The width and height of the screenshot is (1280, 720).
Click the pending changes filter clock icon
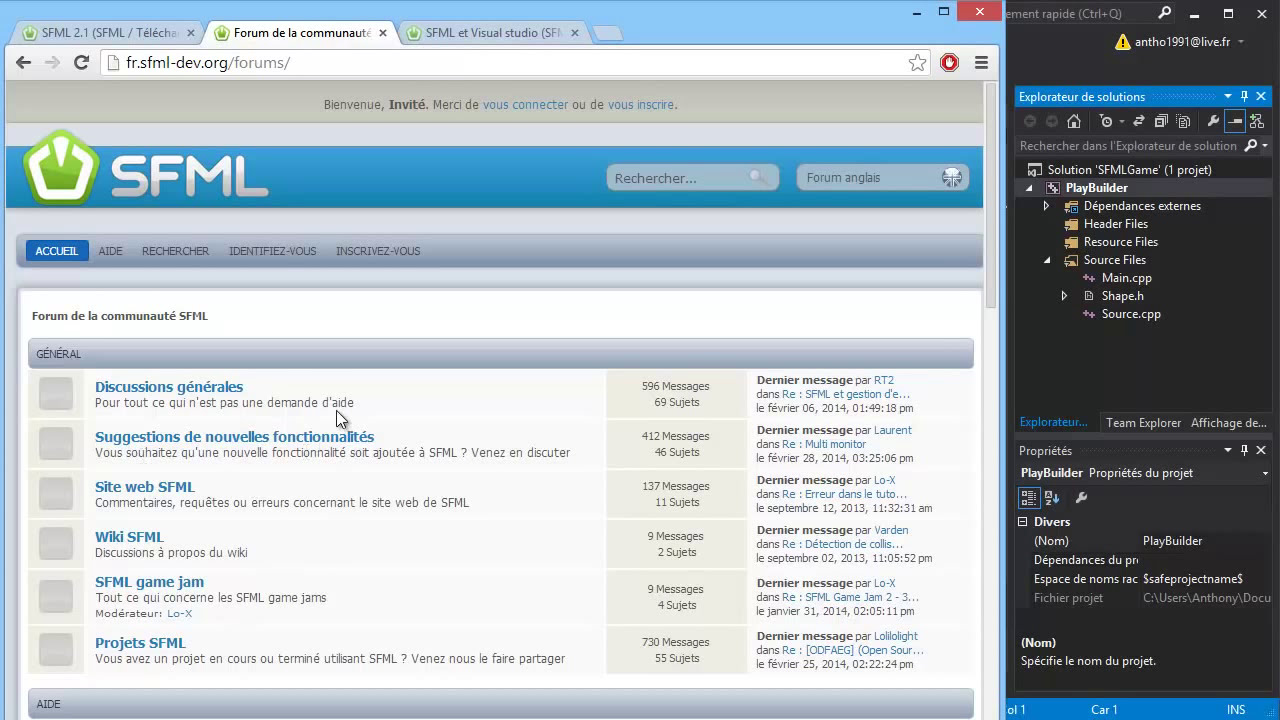tap(1105, 121)
